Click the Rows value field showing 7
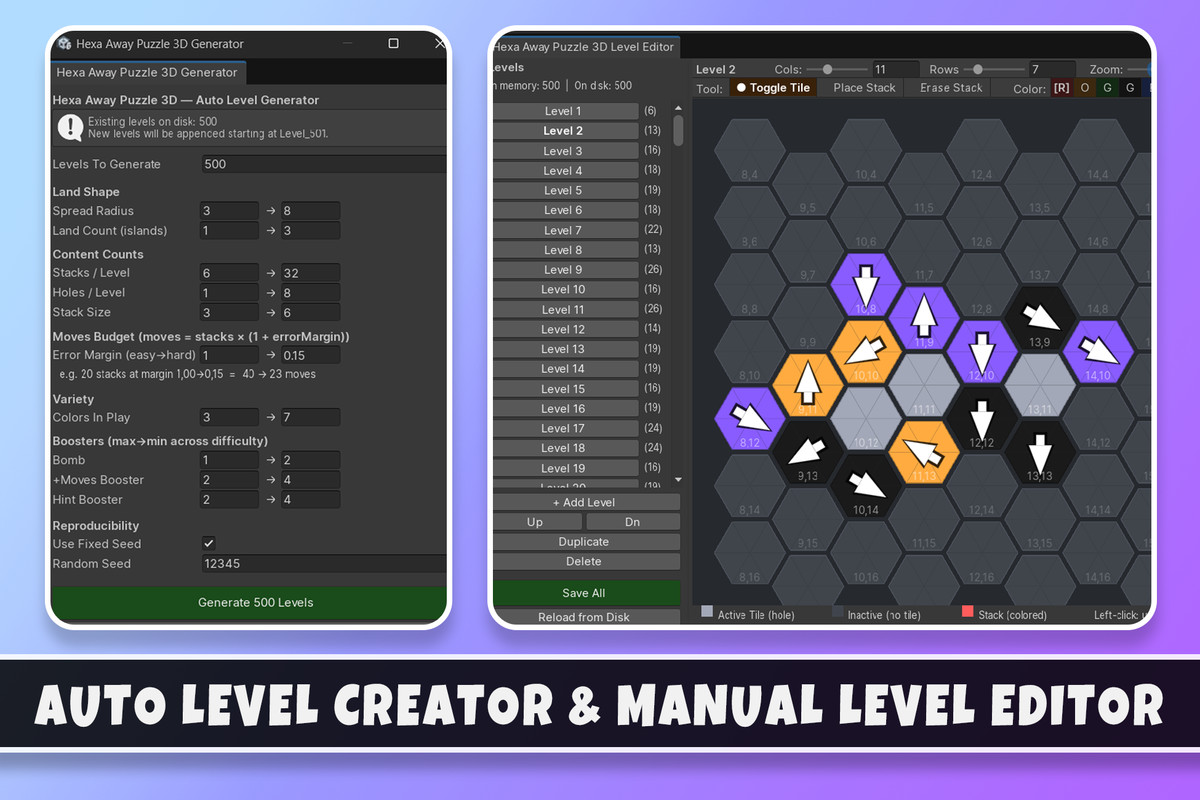 coord(1052,70)
